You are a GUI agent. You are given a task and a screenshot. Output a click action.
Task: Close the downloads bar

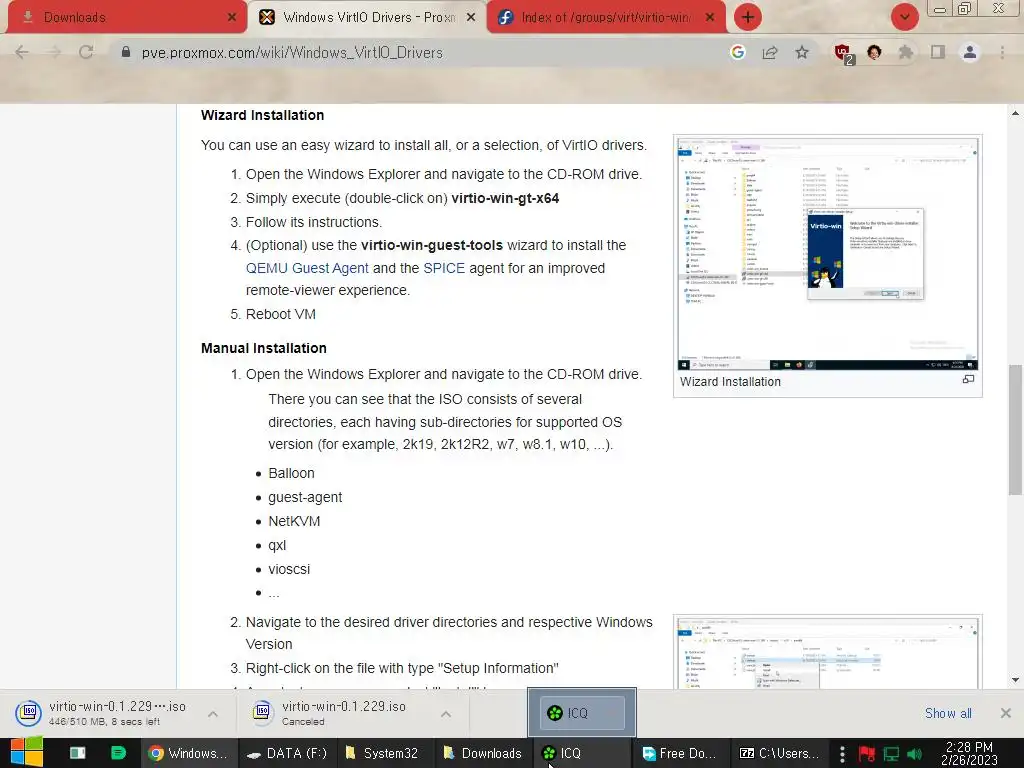(x=1006, y=713)
